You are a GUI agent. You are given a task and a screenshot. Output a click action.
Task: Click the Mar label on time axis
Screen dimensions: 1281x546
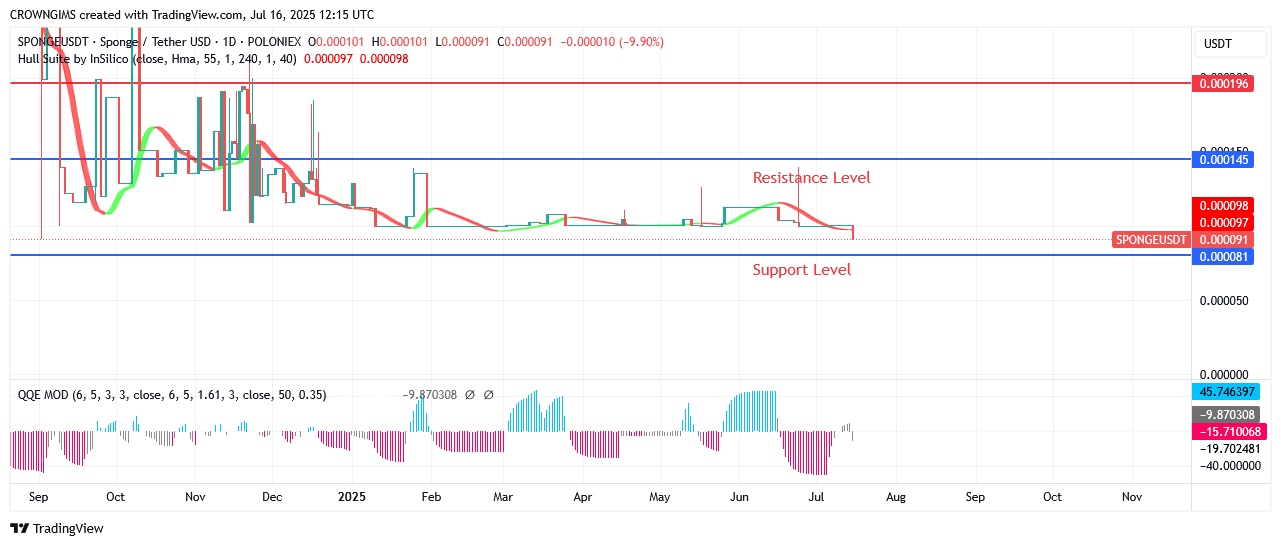tap(503, 497)
